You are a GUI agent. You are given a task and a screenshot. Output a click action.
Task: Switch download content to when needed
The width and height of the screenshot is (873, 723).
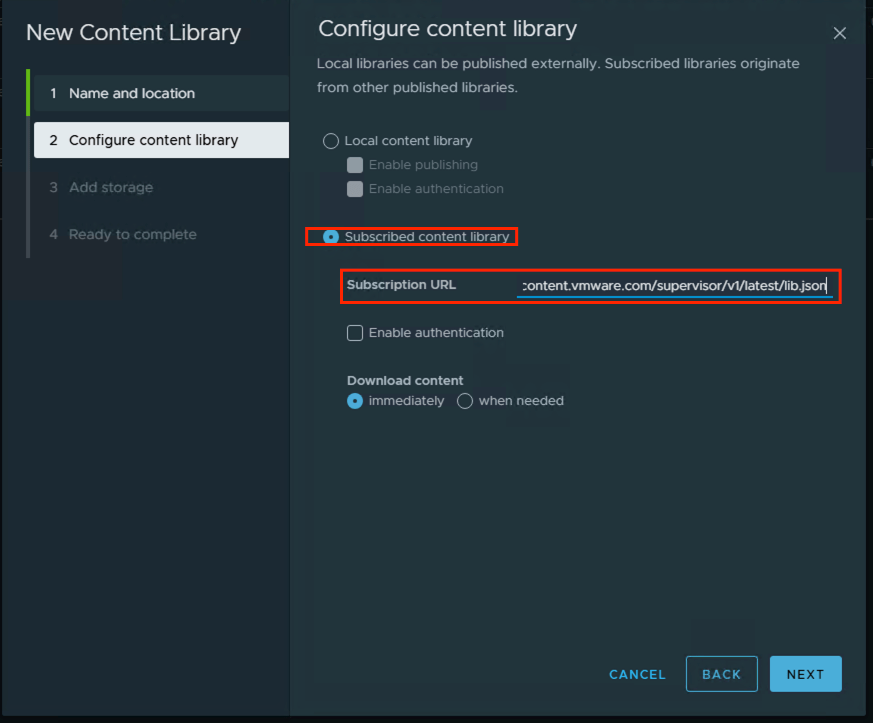[x=465, y=401]
